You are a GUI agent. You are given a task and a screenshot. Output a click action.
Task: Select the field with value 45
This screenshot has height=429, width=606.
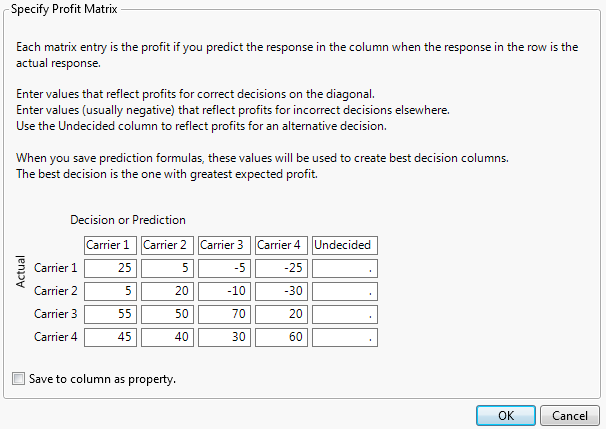(110, 337)
